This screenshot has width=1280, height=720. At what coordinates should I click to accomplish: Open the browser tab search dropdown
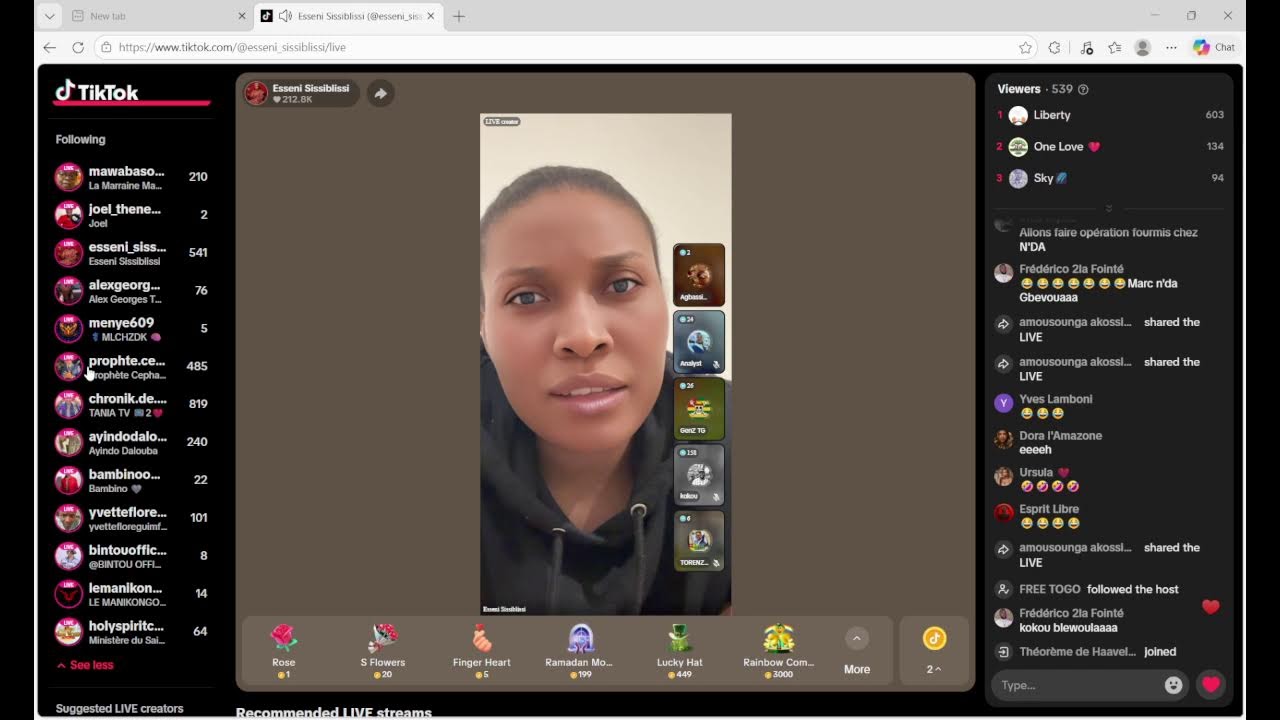click(49, 16)
